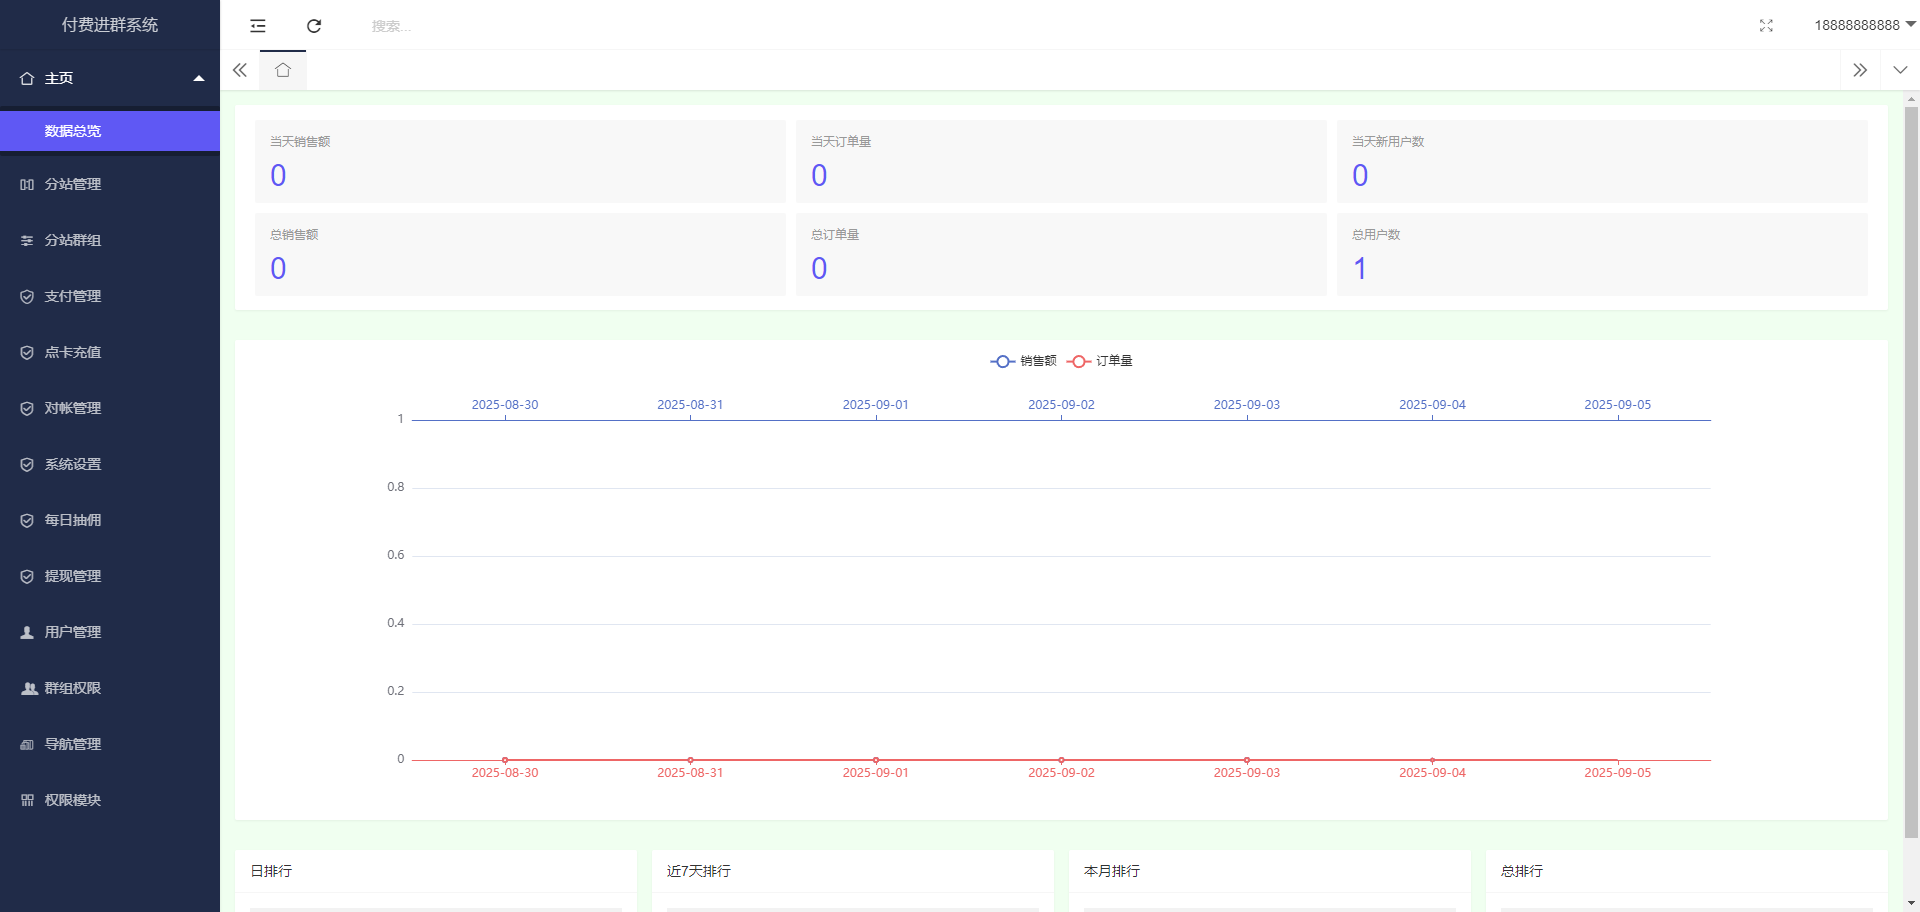Open the tab actions dropdown chevron
The image size is (1920, 912).
pos(1900,70)
